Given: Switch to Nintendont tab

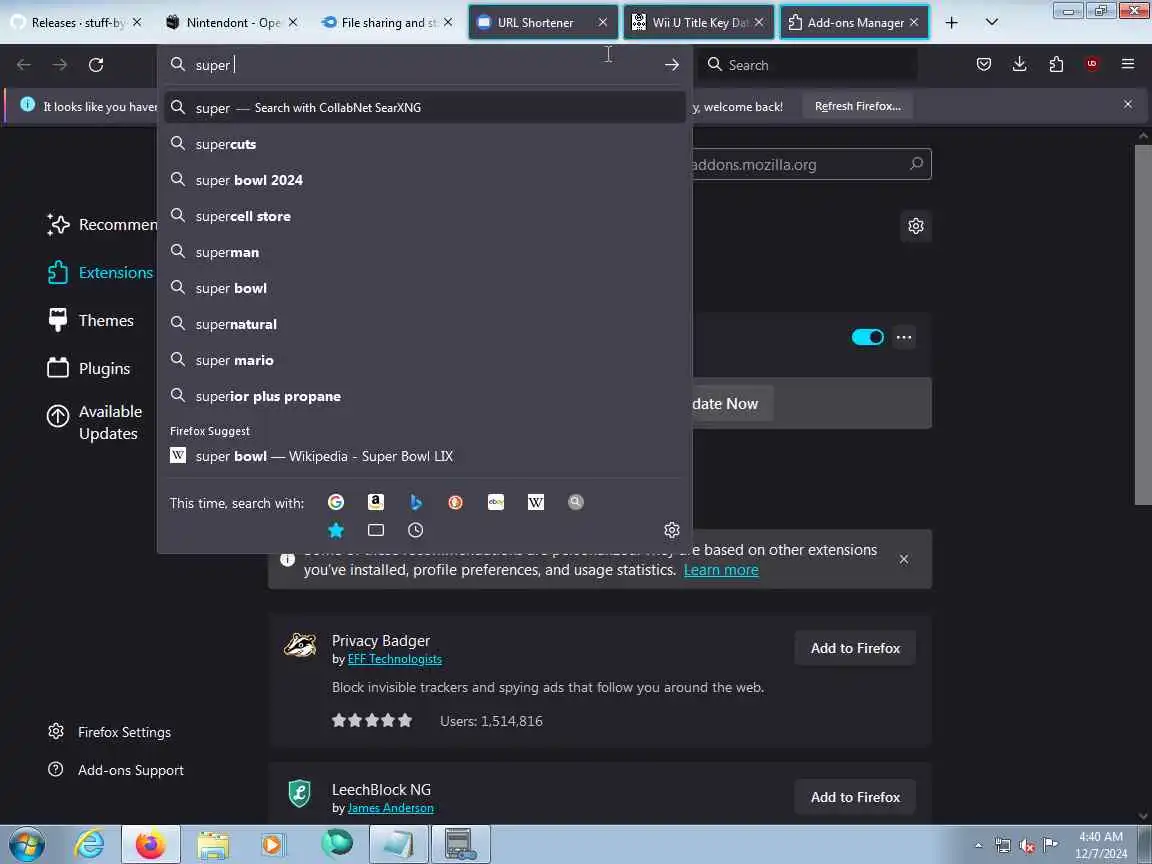Looking at the screenshot, I should 231,23.
